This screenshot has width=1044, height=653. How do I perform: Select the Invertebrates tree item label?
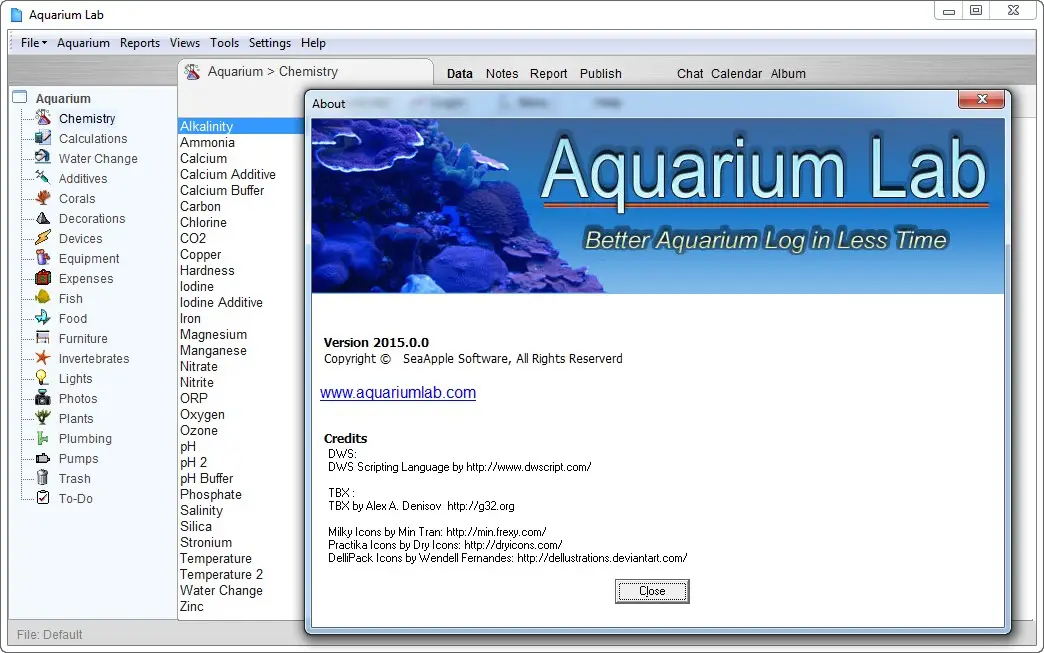pyautogui.click(x=94, y=358)
